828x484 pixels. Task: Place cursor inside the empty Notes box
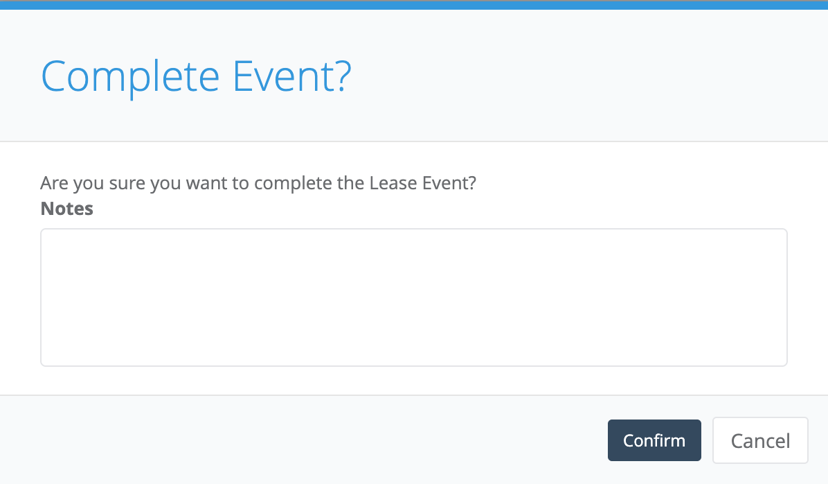[414, 297]
